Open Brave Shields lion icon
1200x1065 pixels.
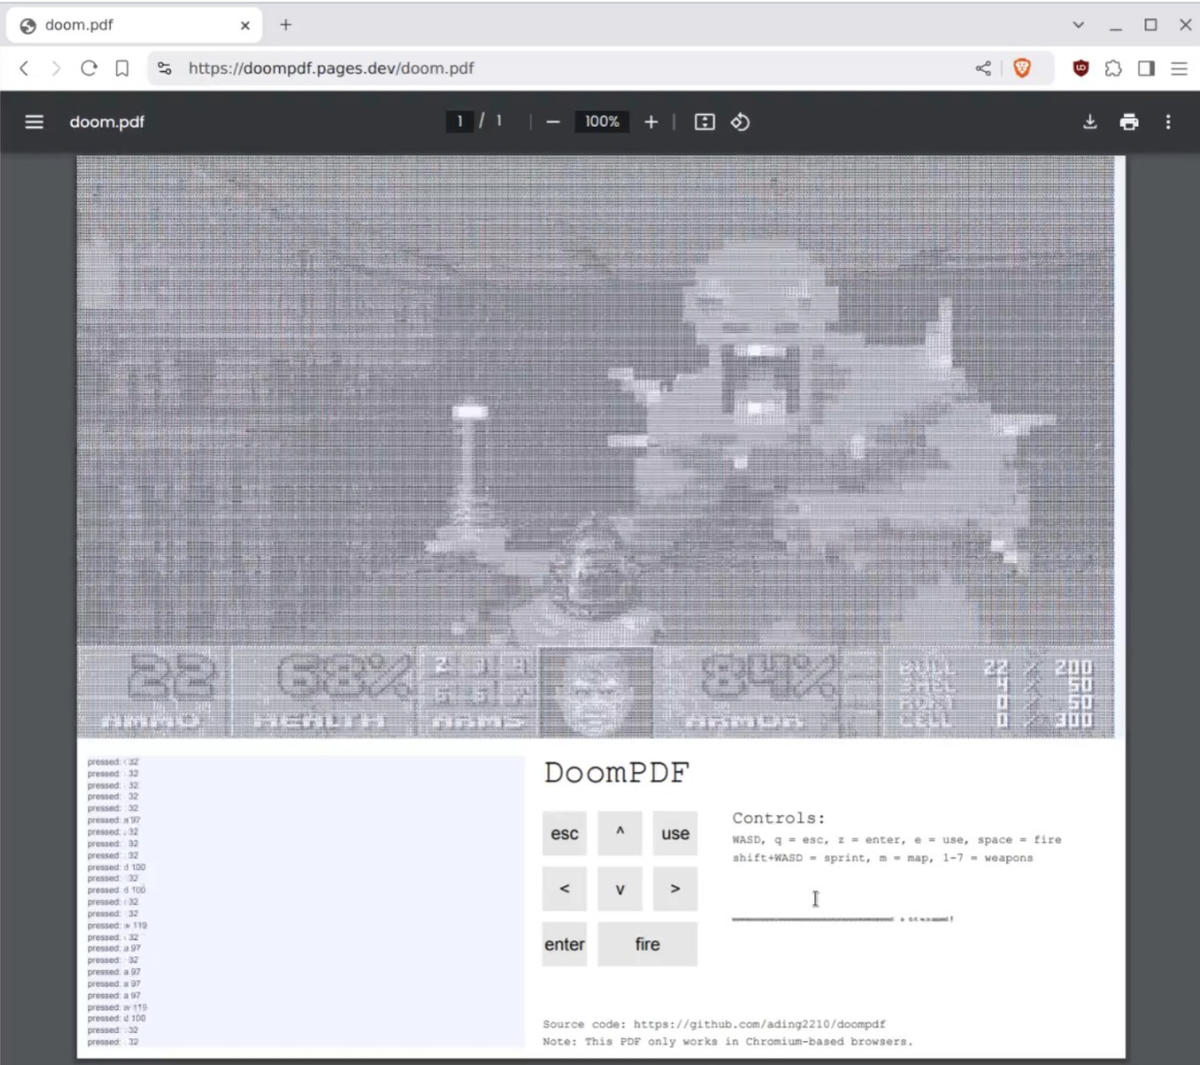(x=1022, y=68)
